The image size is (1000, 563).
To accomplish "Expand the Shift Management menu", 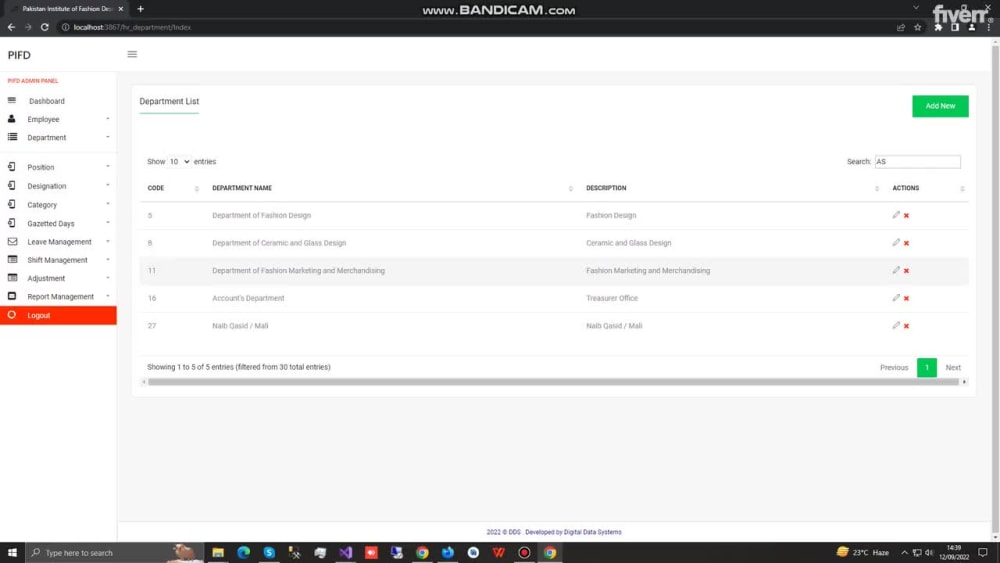I will [x=58, y=260].
